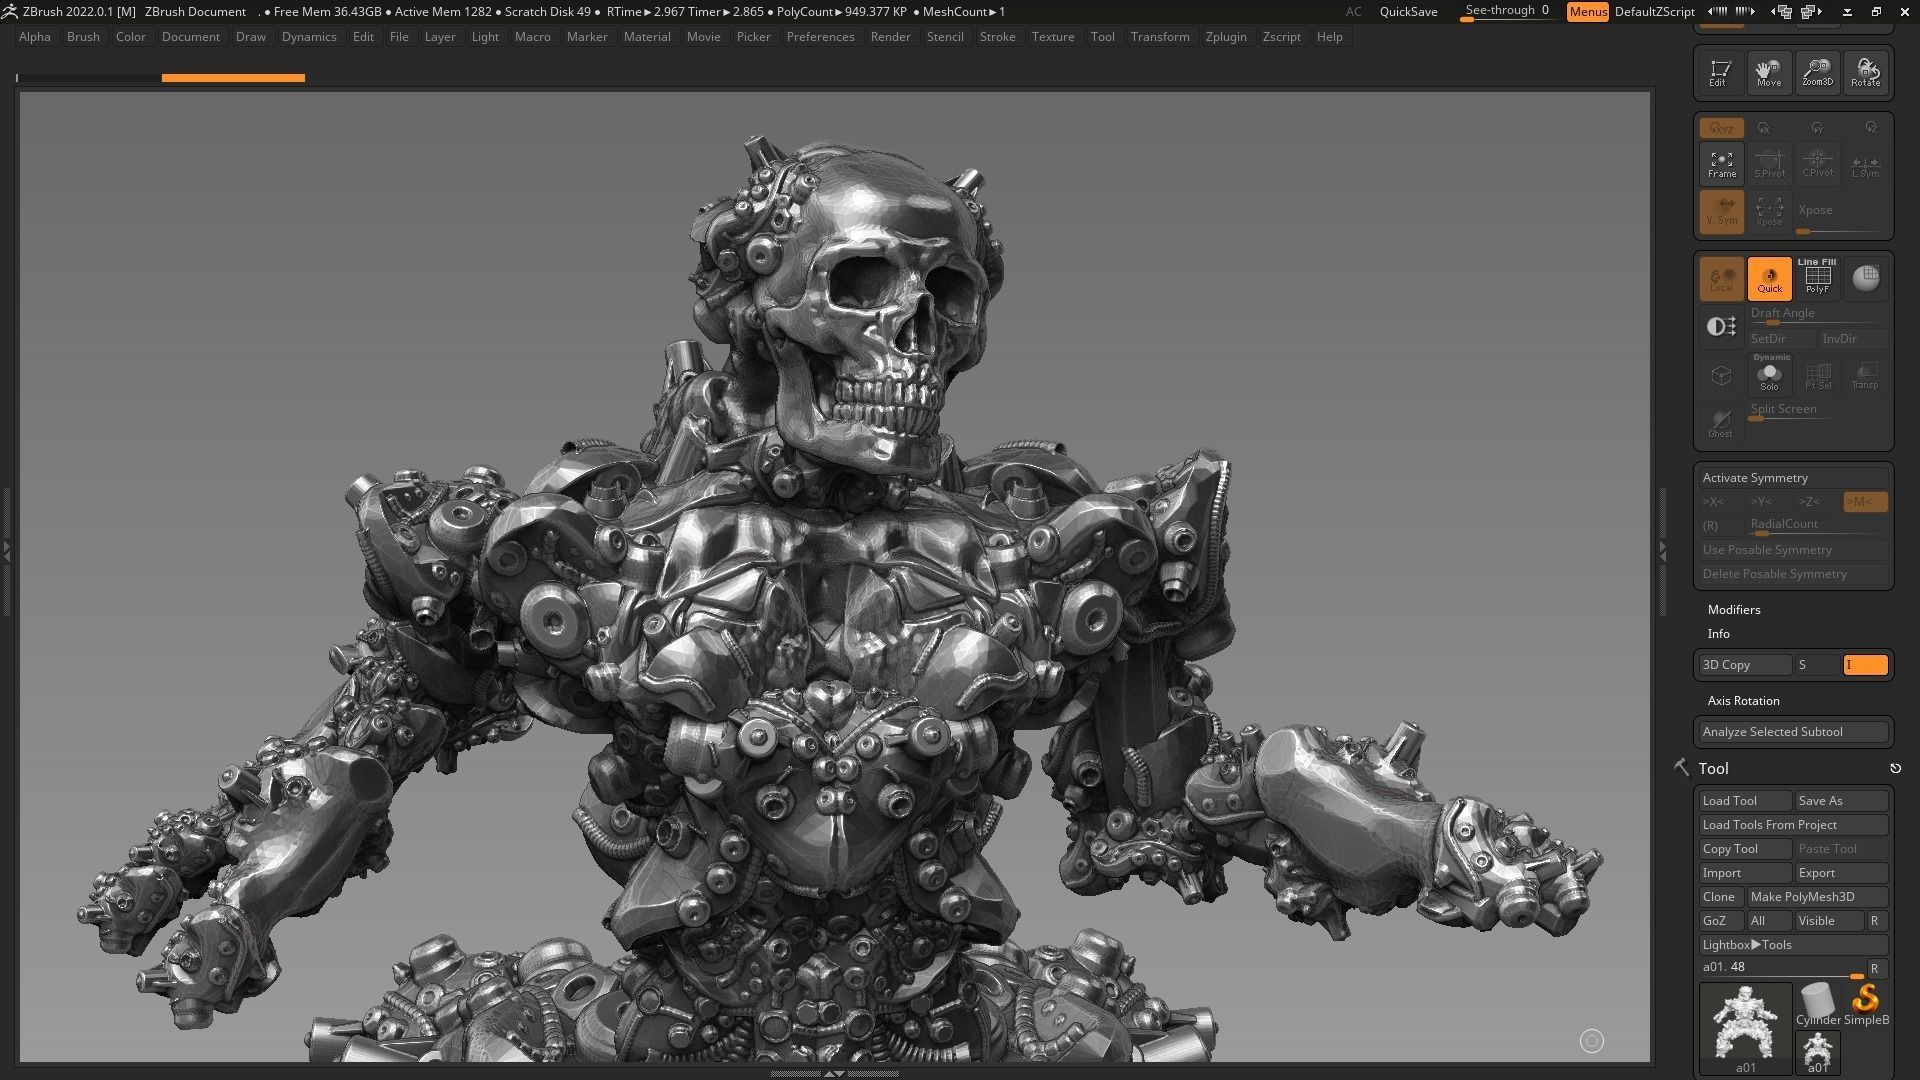
Task: Toggle the >M< mirror symmetry button
Action: [x=1865, y=502]
